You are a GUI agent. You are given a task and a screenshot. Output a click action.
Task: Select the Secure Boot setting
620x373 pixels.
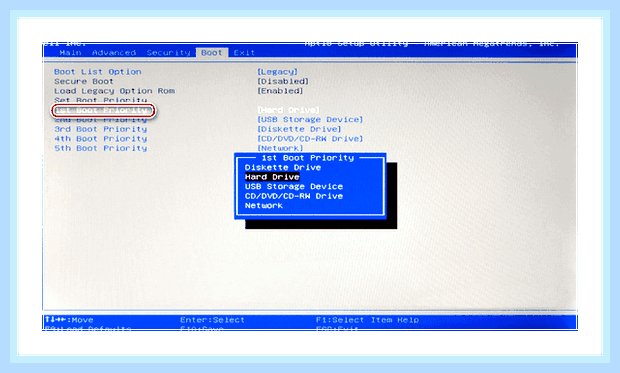[84, 81]
